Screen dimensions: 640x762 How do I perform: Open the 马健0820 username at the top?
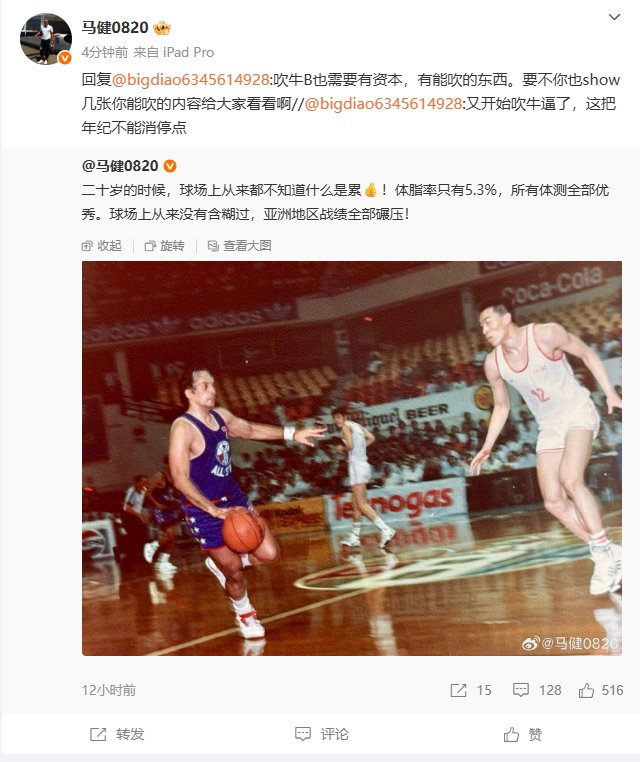pos(115,28)
